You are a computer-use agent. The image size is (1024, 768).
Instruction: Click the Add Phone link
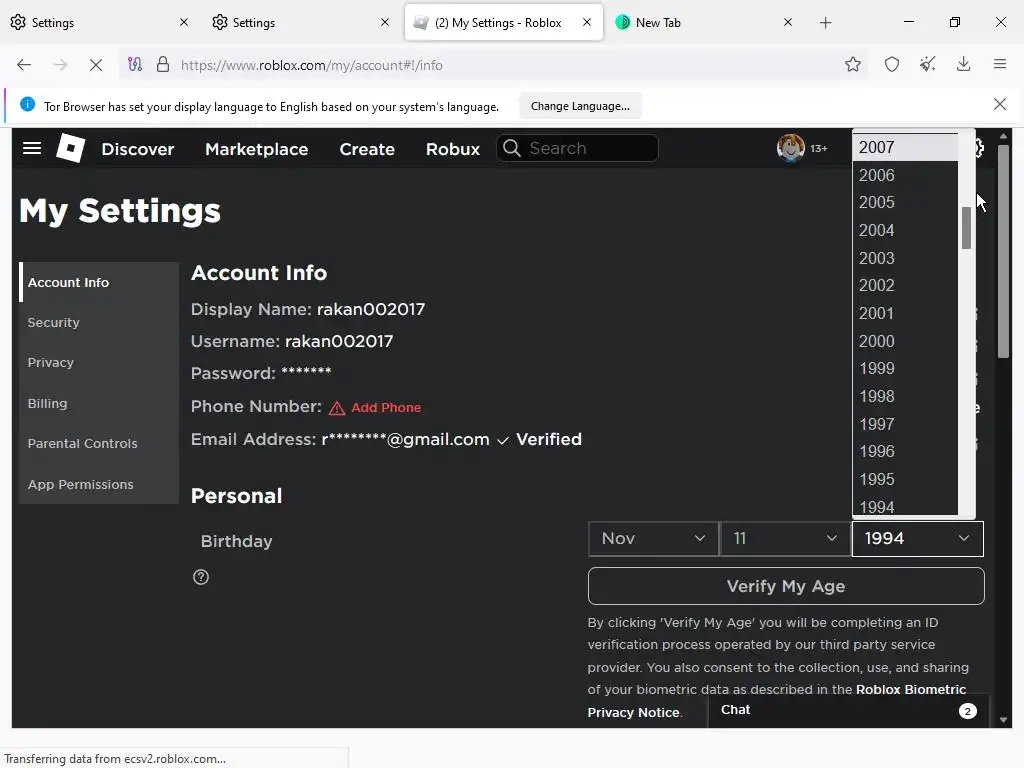[386, 408]
